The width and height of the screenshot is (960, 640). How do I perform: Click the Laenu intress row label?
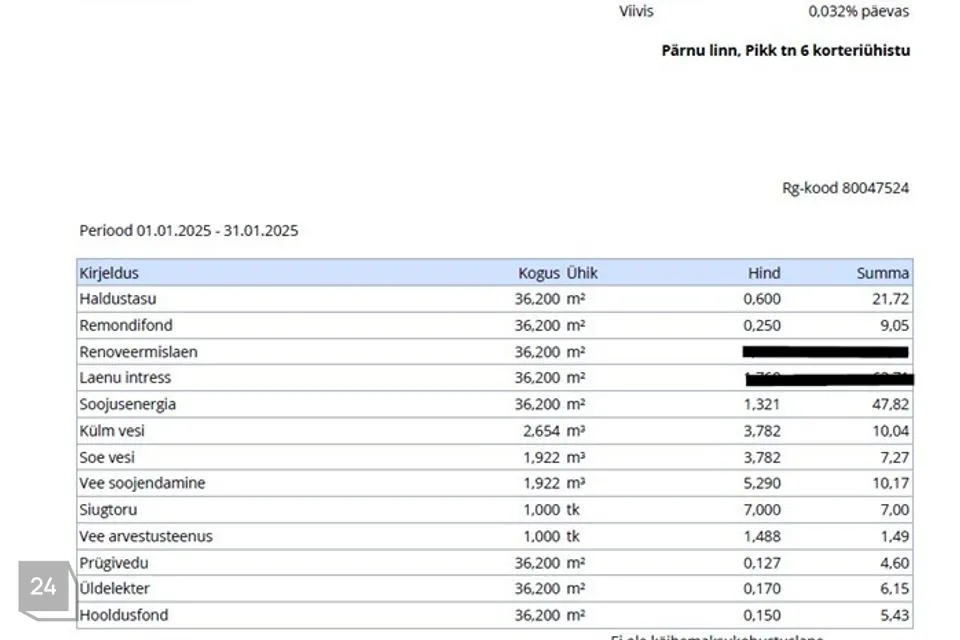pyautogui.click(x=125, y=378)
